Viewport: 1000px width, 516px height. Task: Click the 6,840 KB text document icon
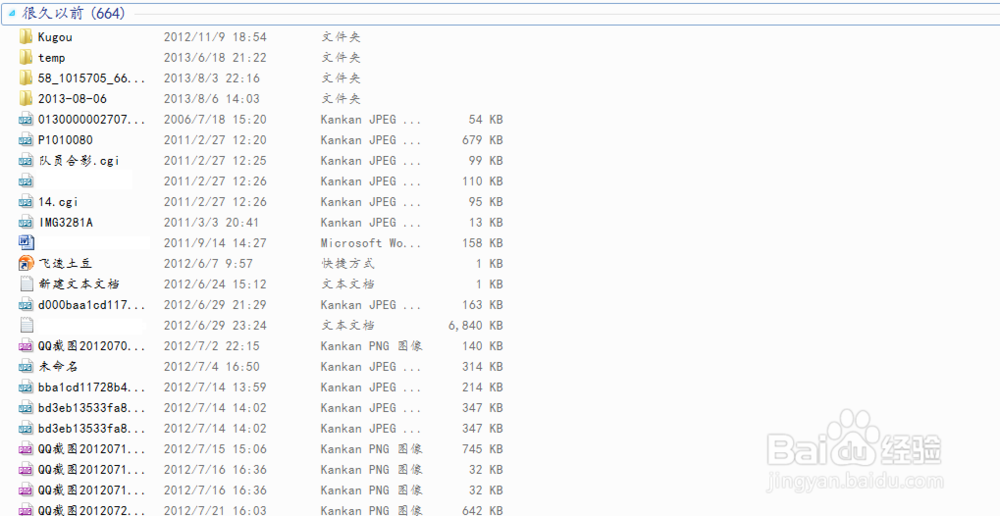pyautogui.click(x=26, y=325)
